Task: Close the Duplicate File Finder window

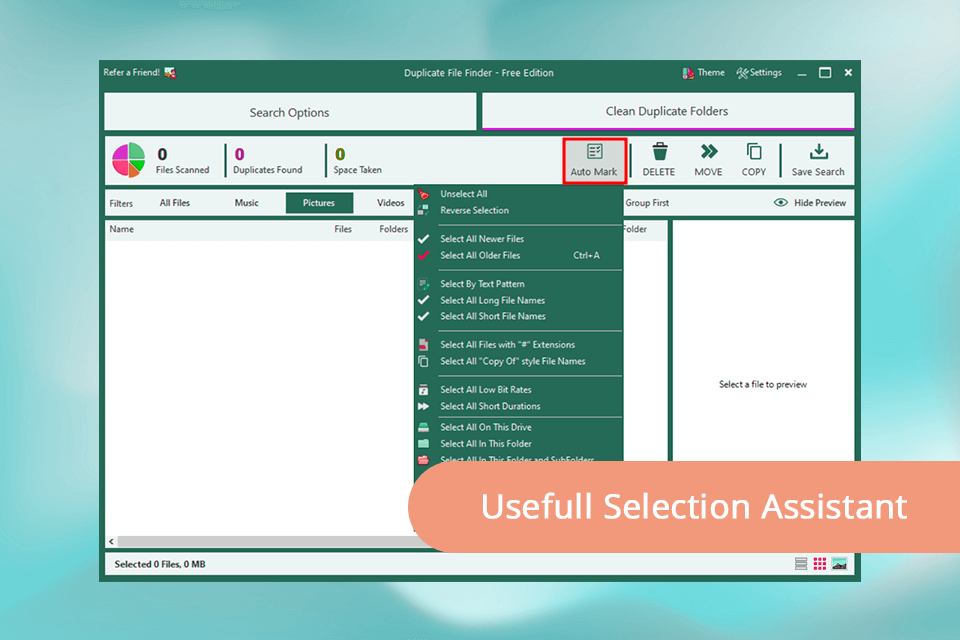Action: pos(848,73)
